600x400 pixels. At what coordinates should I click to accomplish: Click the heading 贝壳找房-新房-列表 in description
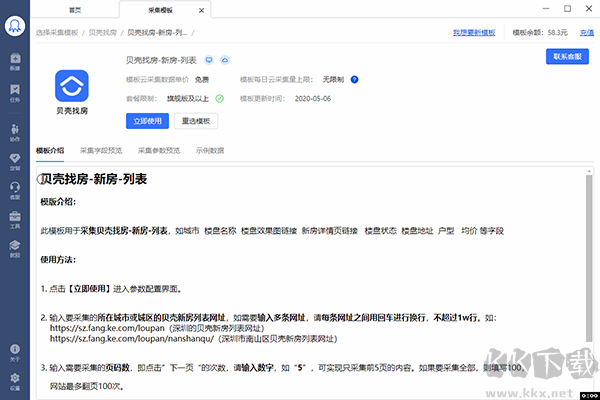(94, 179)
